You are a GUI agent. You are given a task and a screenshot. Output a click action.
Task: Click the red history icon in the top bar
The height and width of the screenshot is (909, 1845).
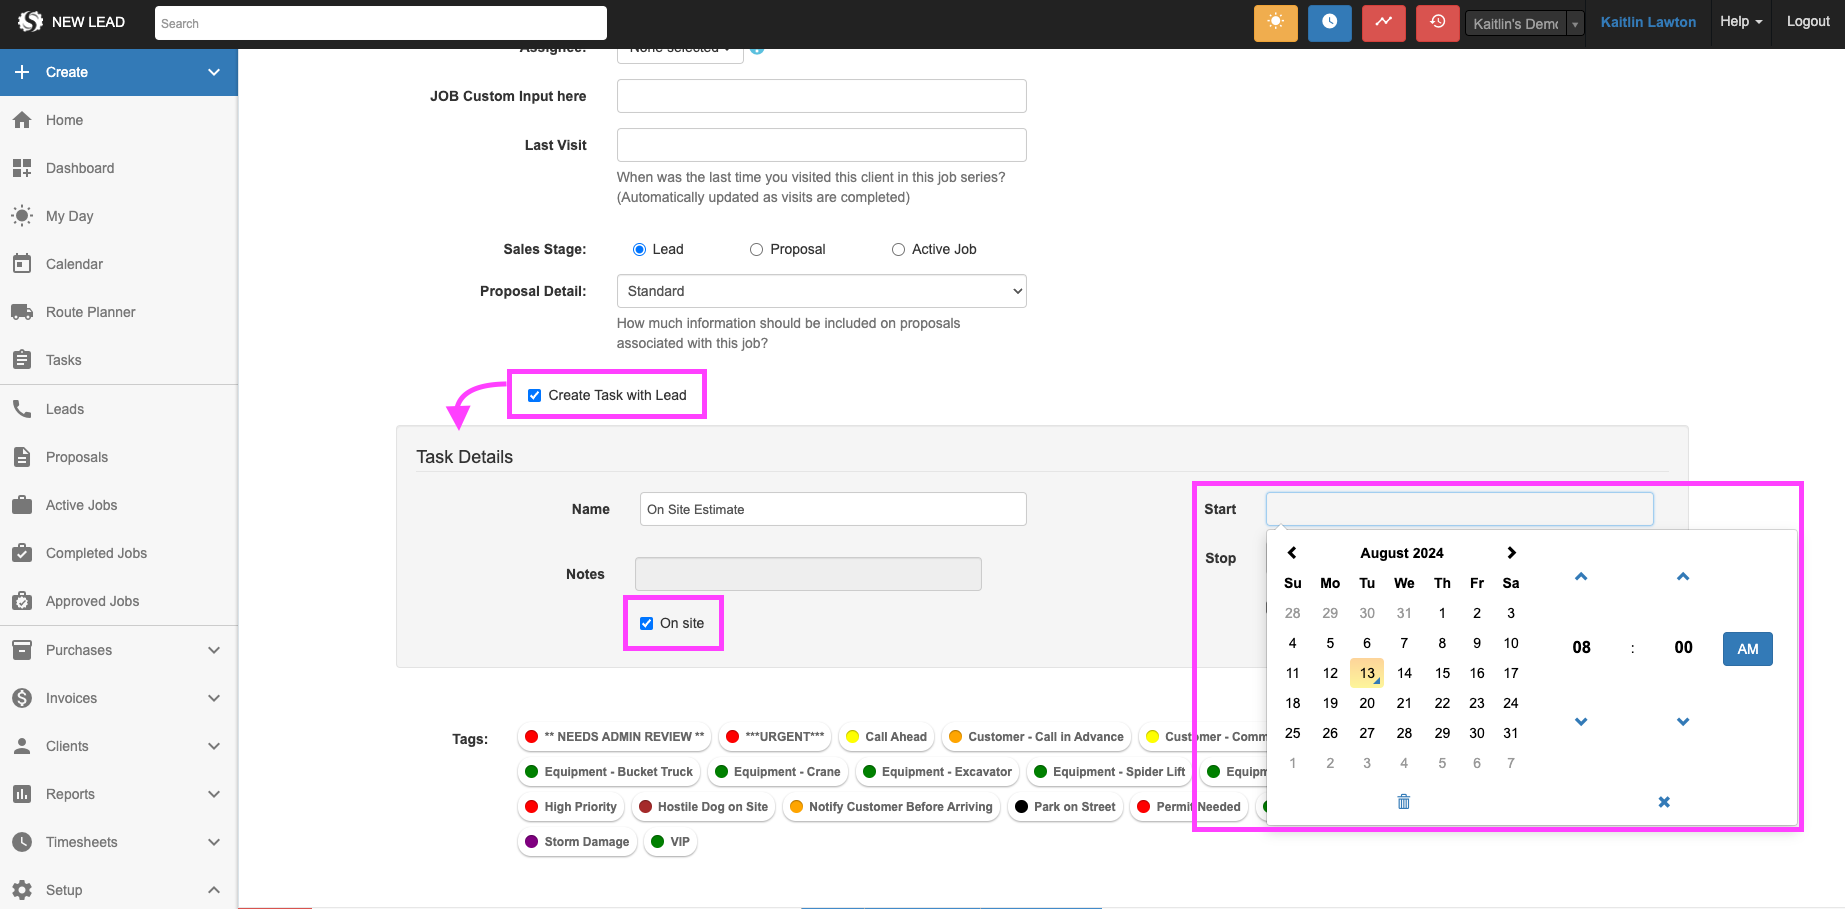(x=1437, y=22)
